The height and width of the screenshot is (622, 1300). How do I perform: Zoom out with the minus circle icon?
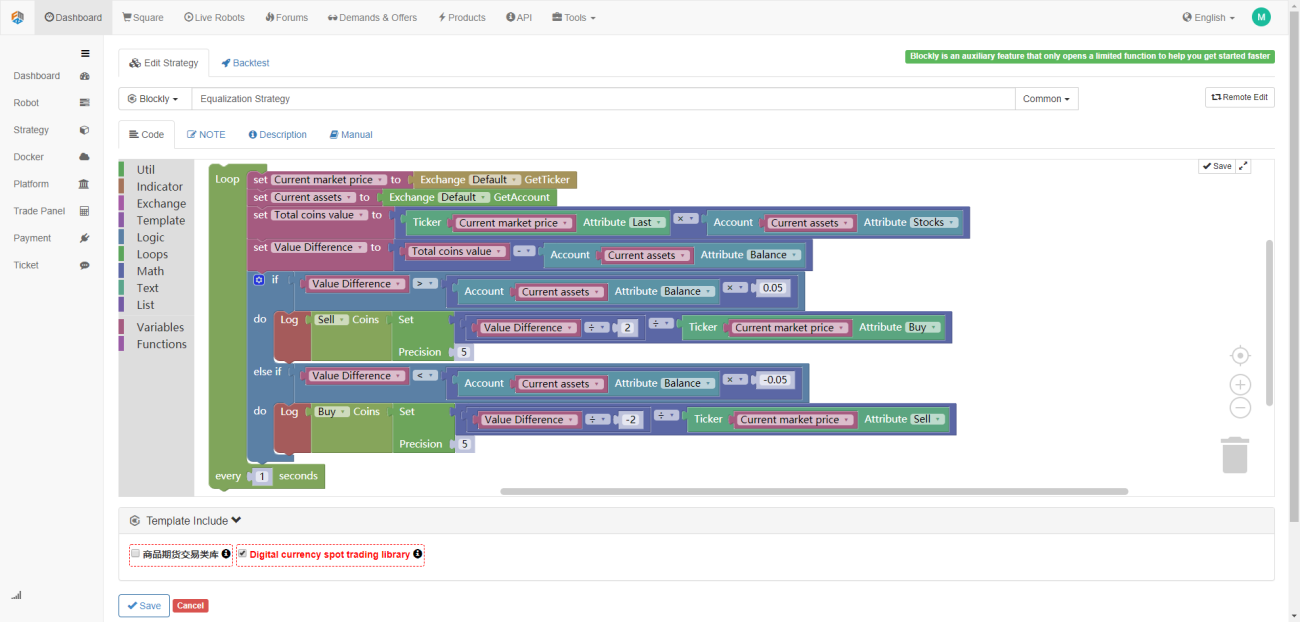click(x=1240, y=407)
